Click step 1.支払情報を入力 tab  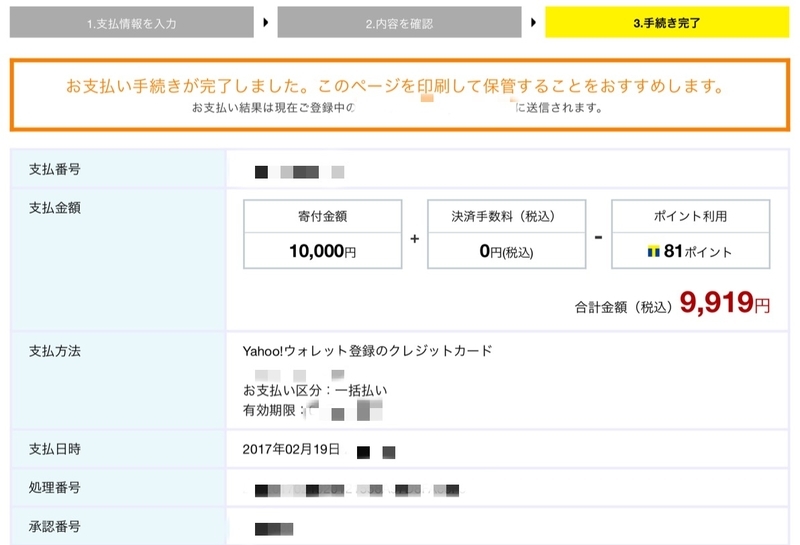click(132, 22)
